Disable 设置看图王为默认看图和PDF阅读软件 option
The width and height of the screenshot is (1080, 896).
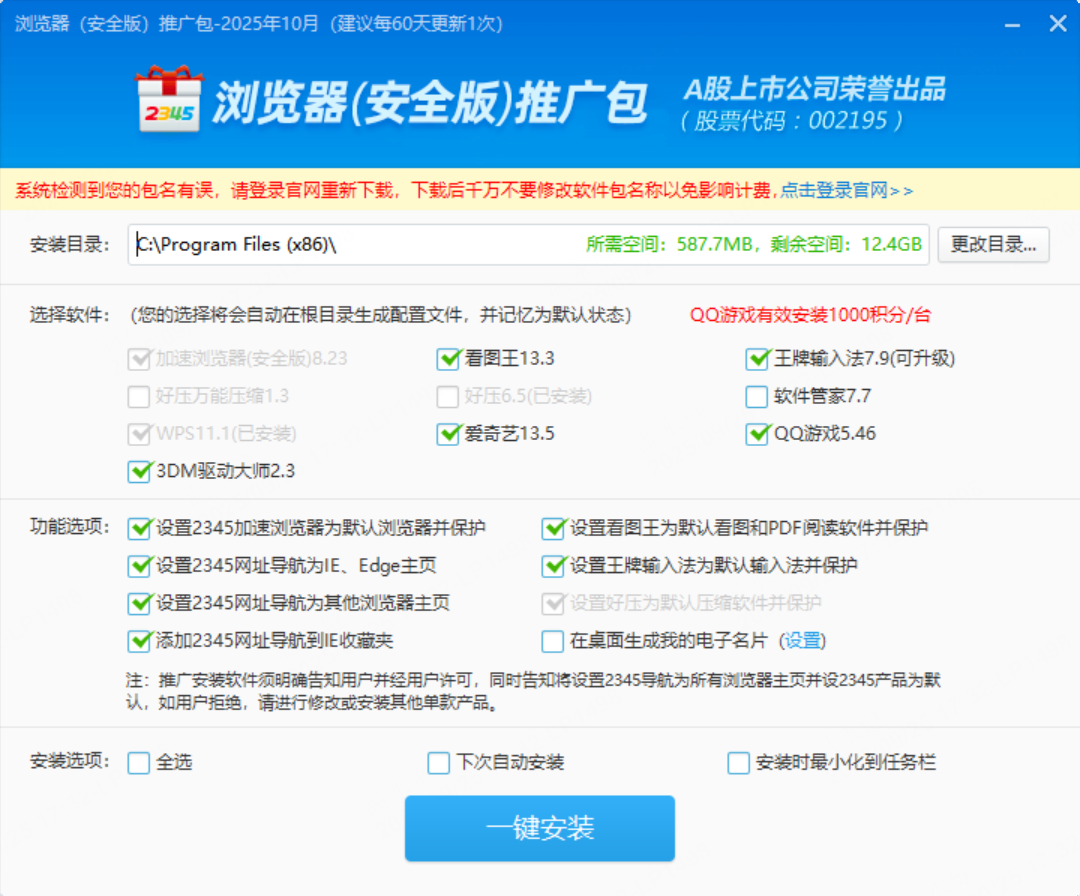tap(553, 528)
